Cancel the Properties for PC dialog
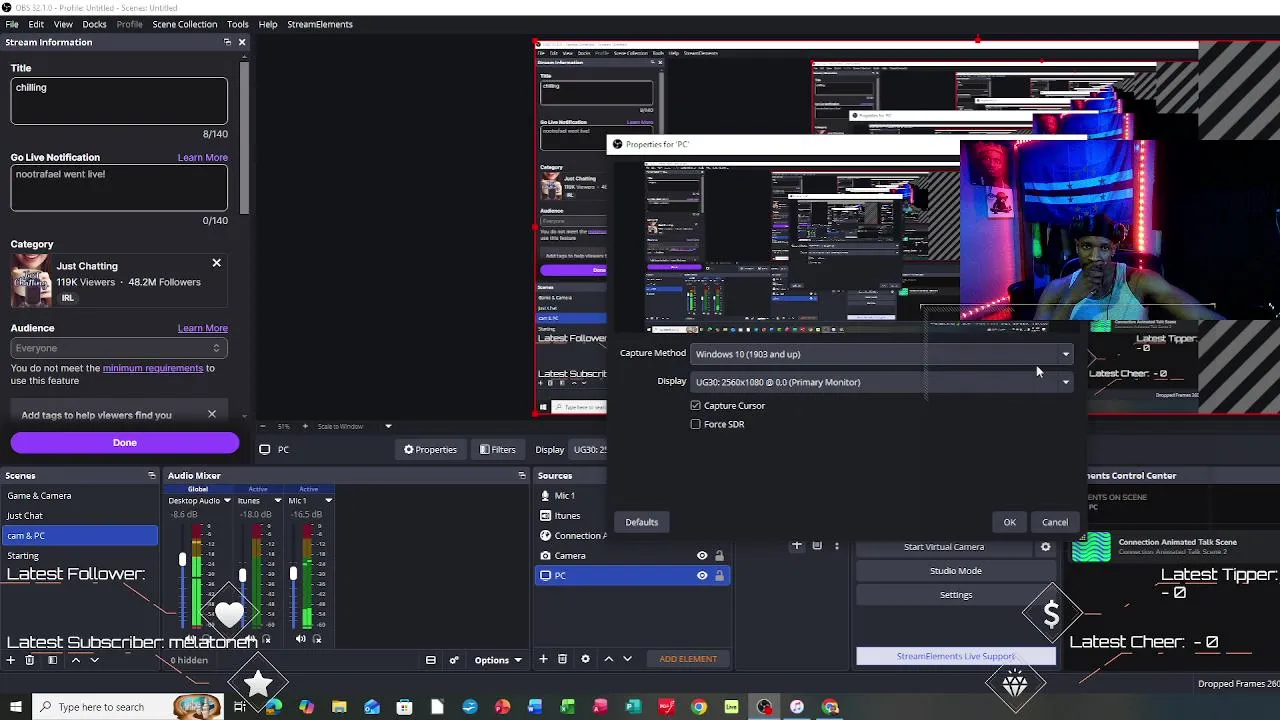This screenshot has width=1280, height=720. (x=1055, y=522)
